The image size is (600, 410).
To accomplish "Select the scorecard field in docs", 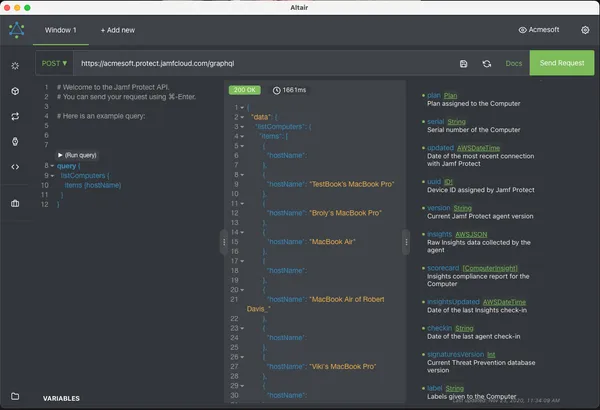I will point(443,268).
